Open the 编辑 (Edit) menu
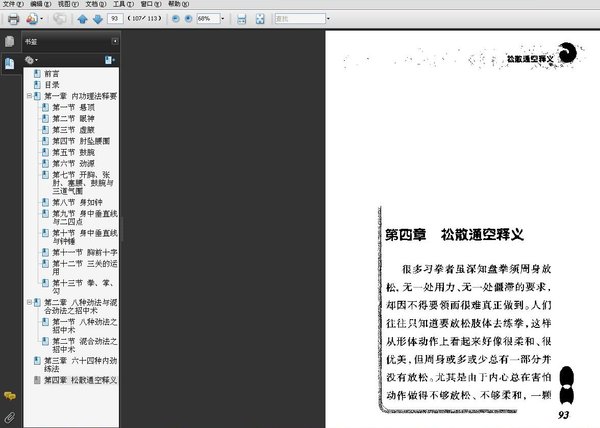This screenshot has width=600, height=428. pos(41,4)
